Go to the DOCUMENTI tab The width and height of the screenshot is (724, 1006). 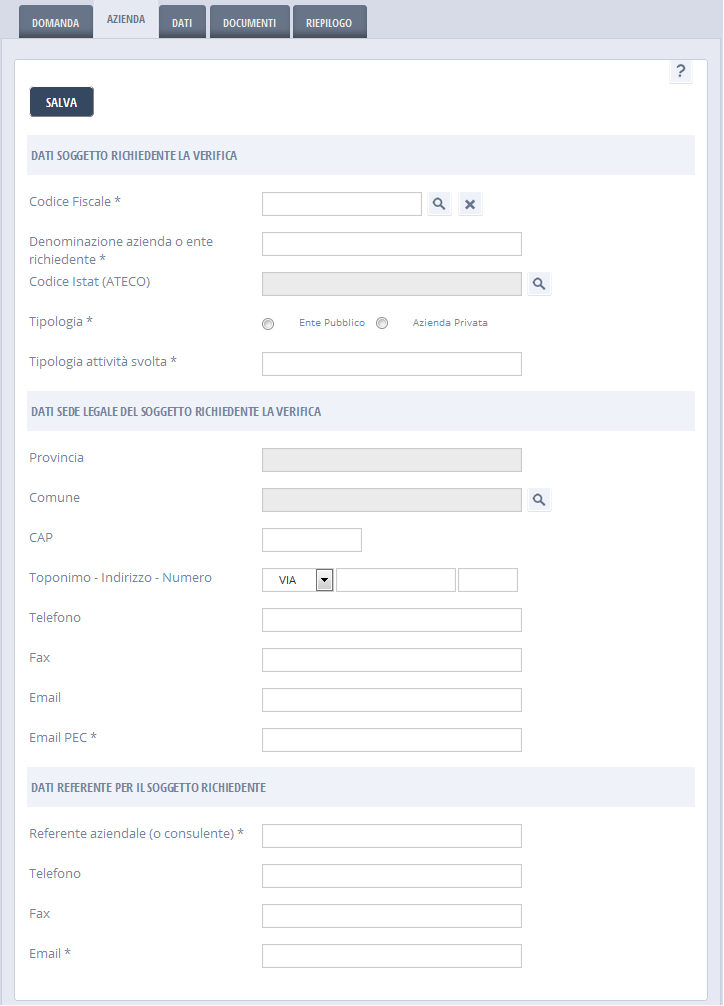coord(249,22)
